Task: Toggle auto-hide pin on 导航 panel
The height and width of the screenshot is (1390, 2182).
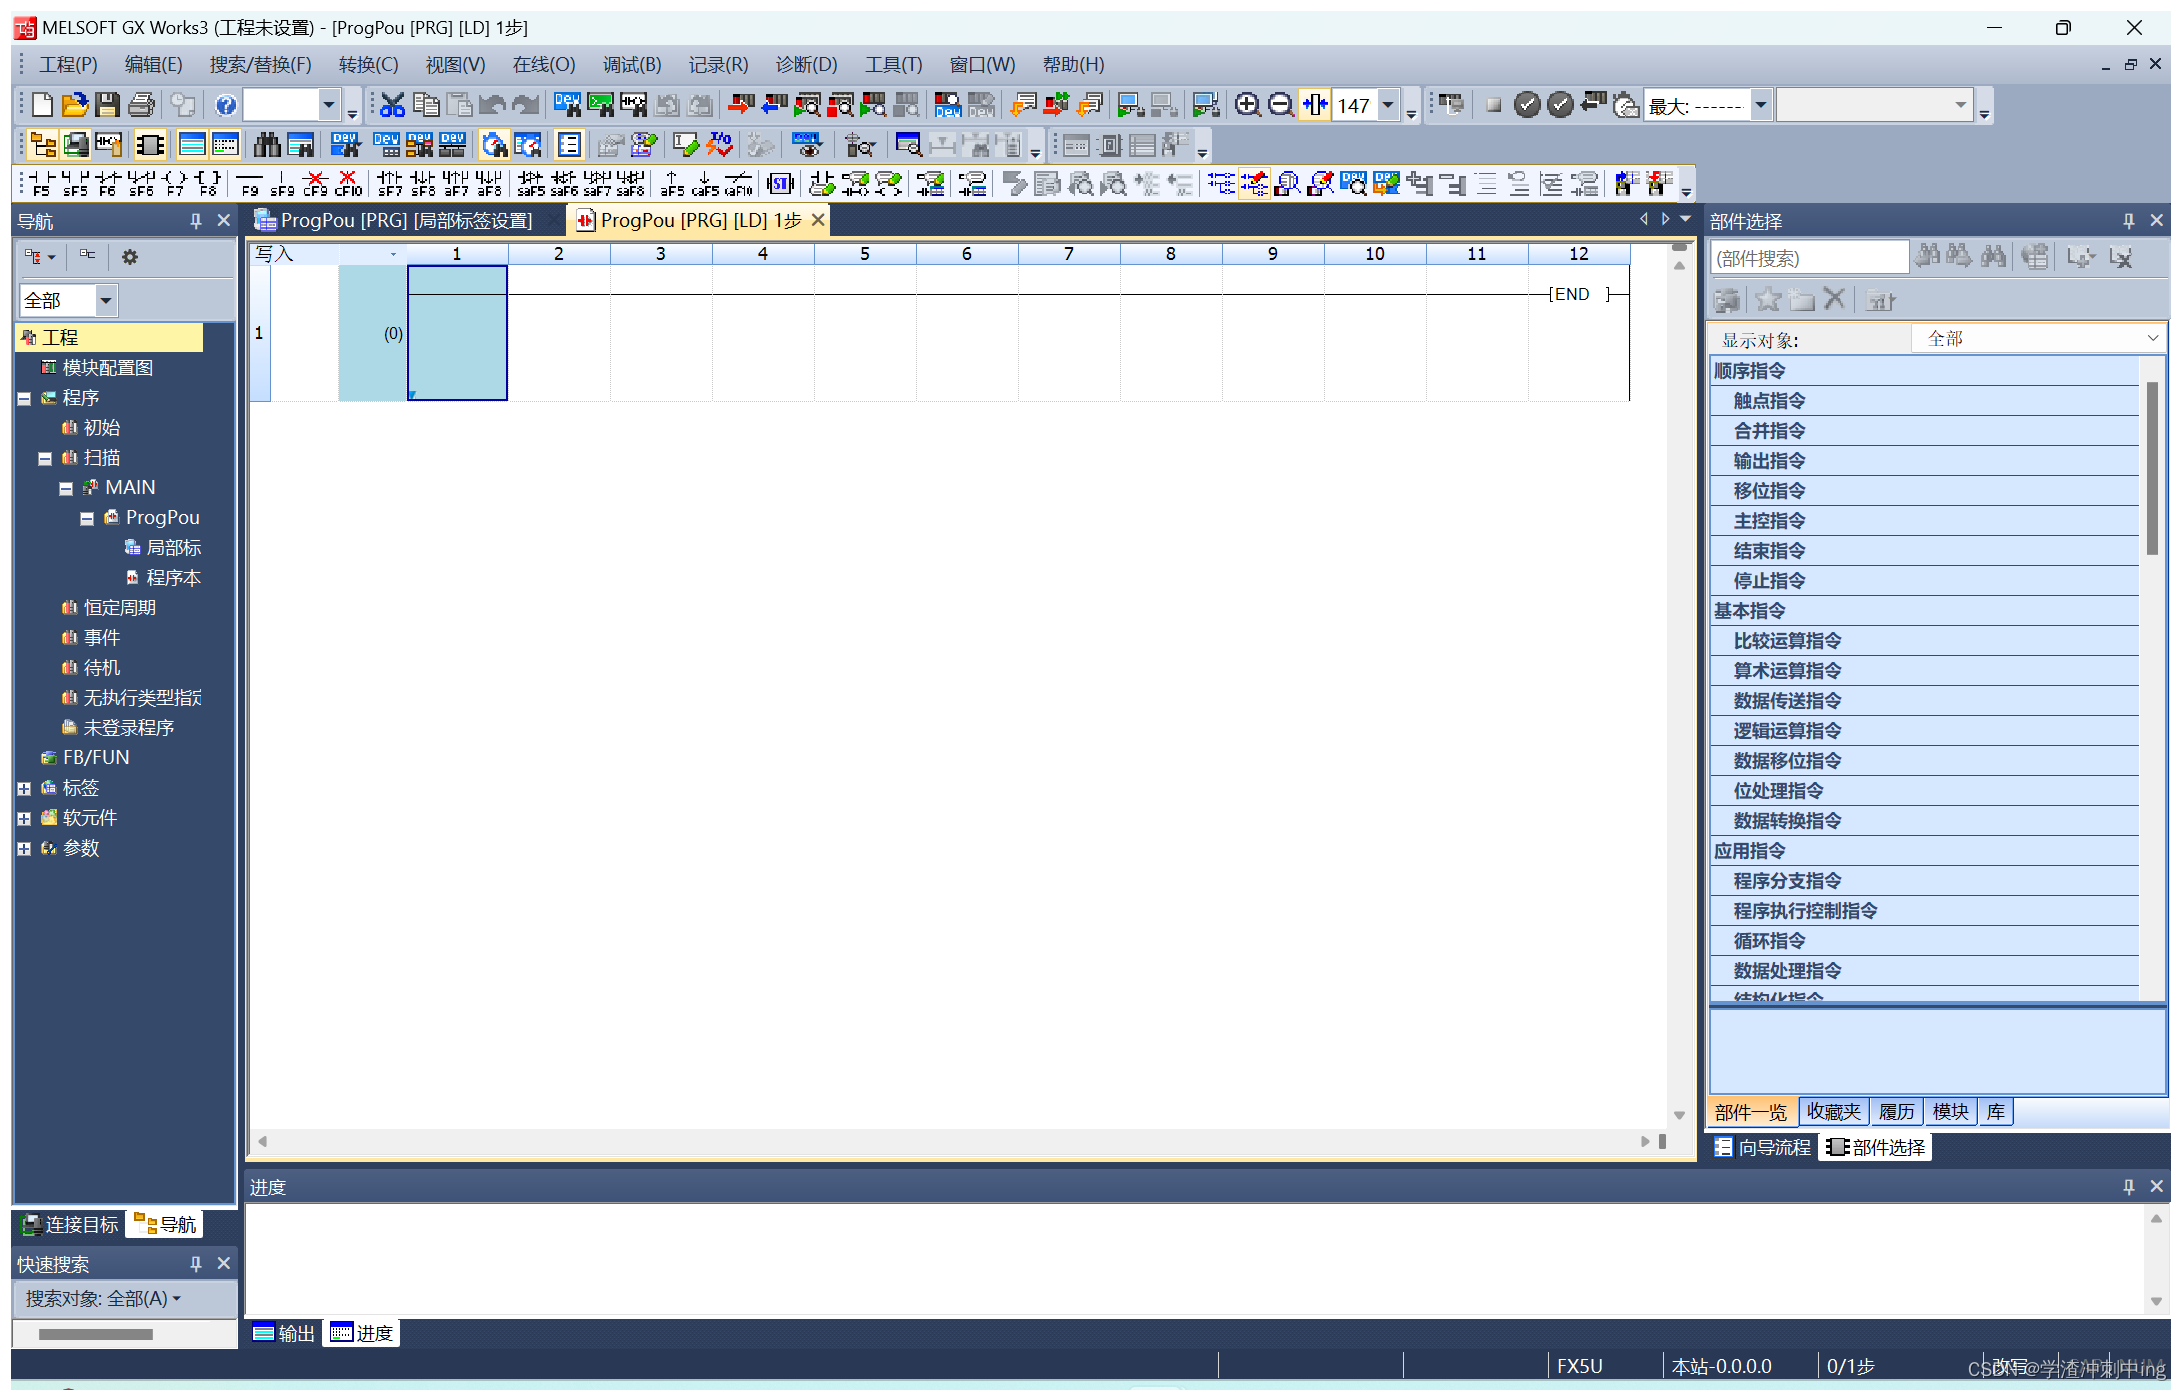Action: click(x=196, y=221)
